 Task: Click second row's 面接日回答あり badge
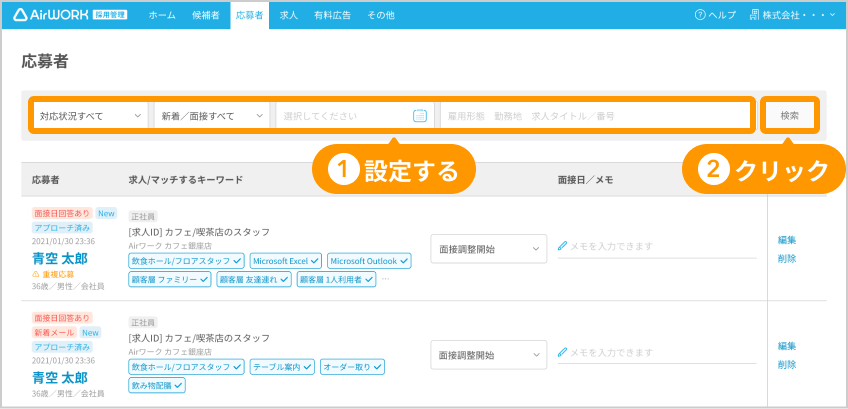pyautogui.click(x=62, y=318)
